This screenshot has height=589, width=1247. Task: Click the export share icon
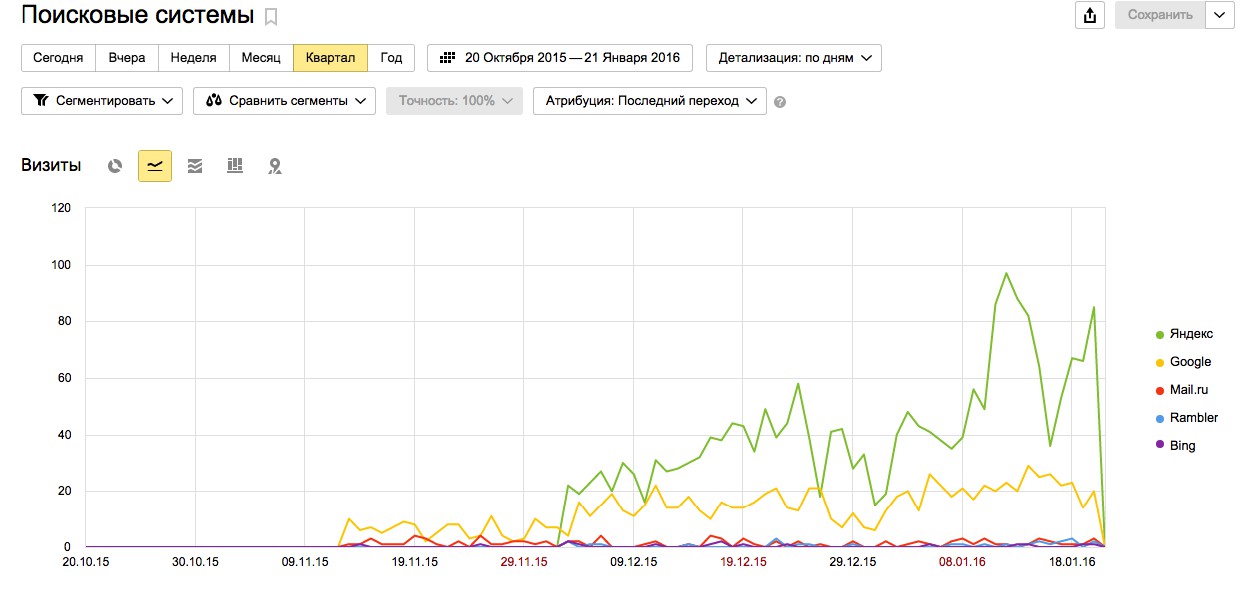(x=1089, y=15)
